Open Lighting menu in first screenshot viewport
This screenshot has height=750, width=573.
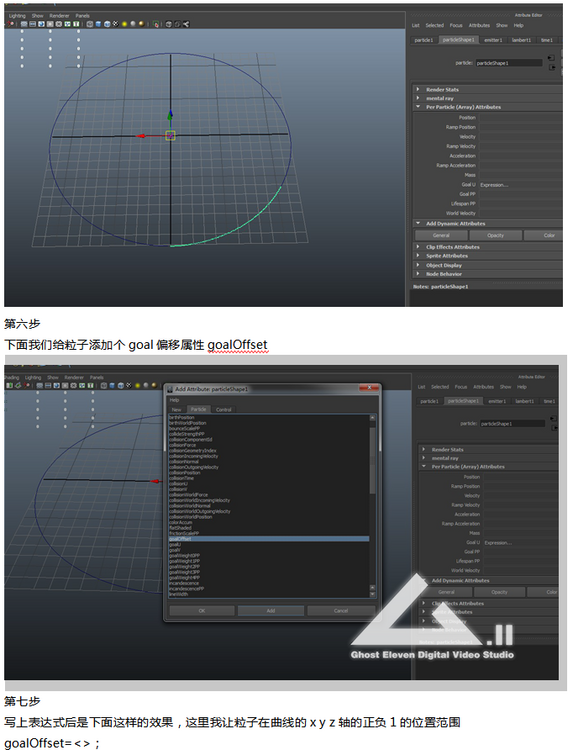click(x=17, y=16)
